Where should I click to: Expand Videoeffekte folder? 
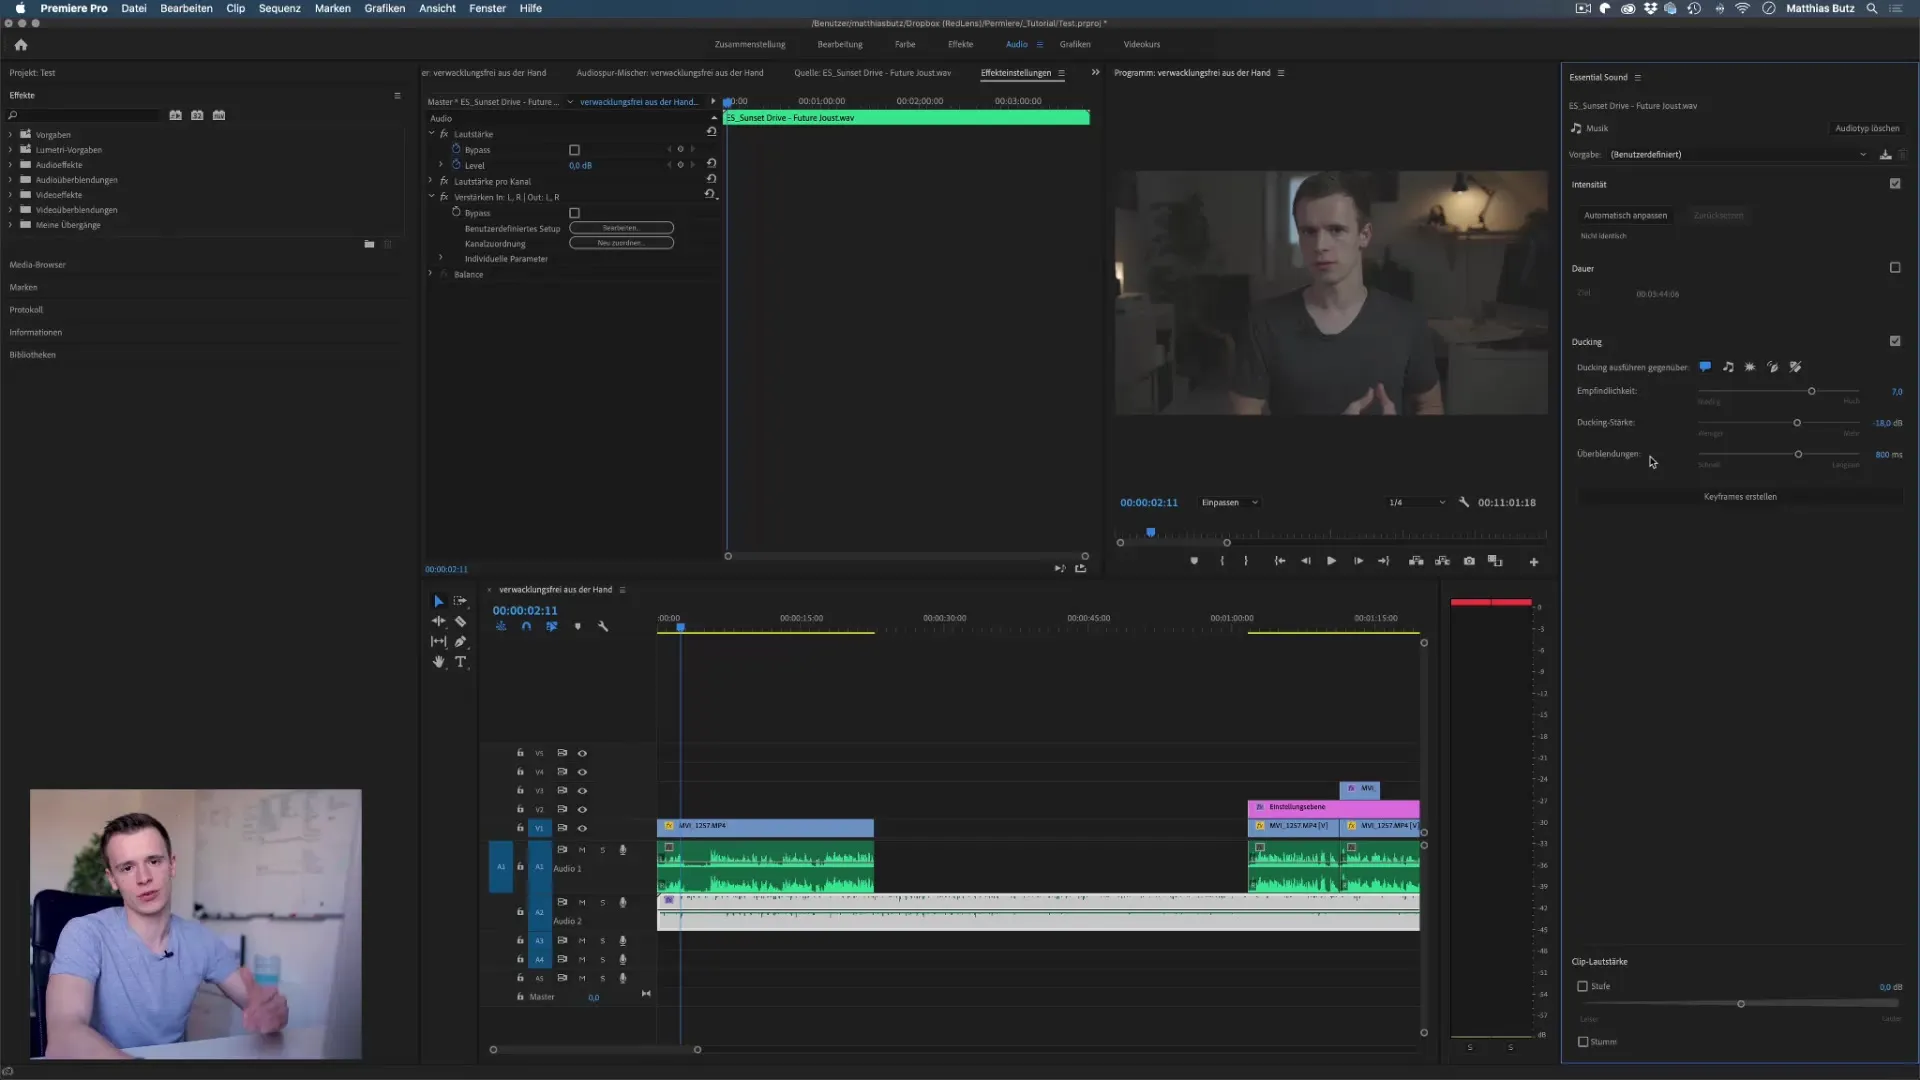click(11, 195)
